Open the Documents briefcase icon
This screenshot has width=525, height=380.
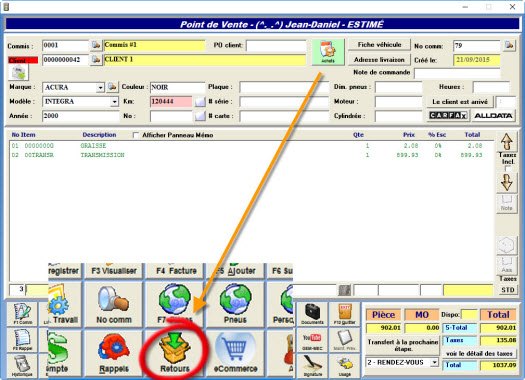coord(312,313)
